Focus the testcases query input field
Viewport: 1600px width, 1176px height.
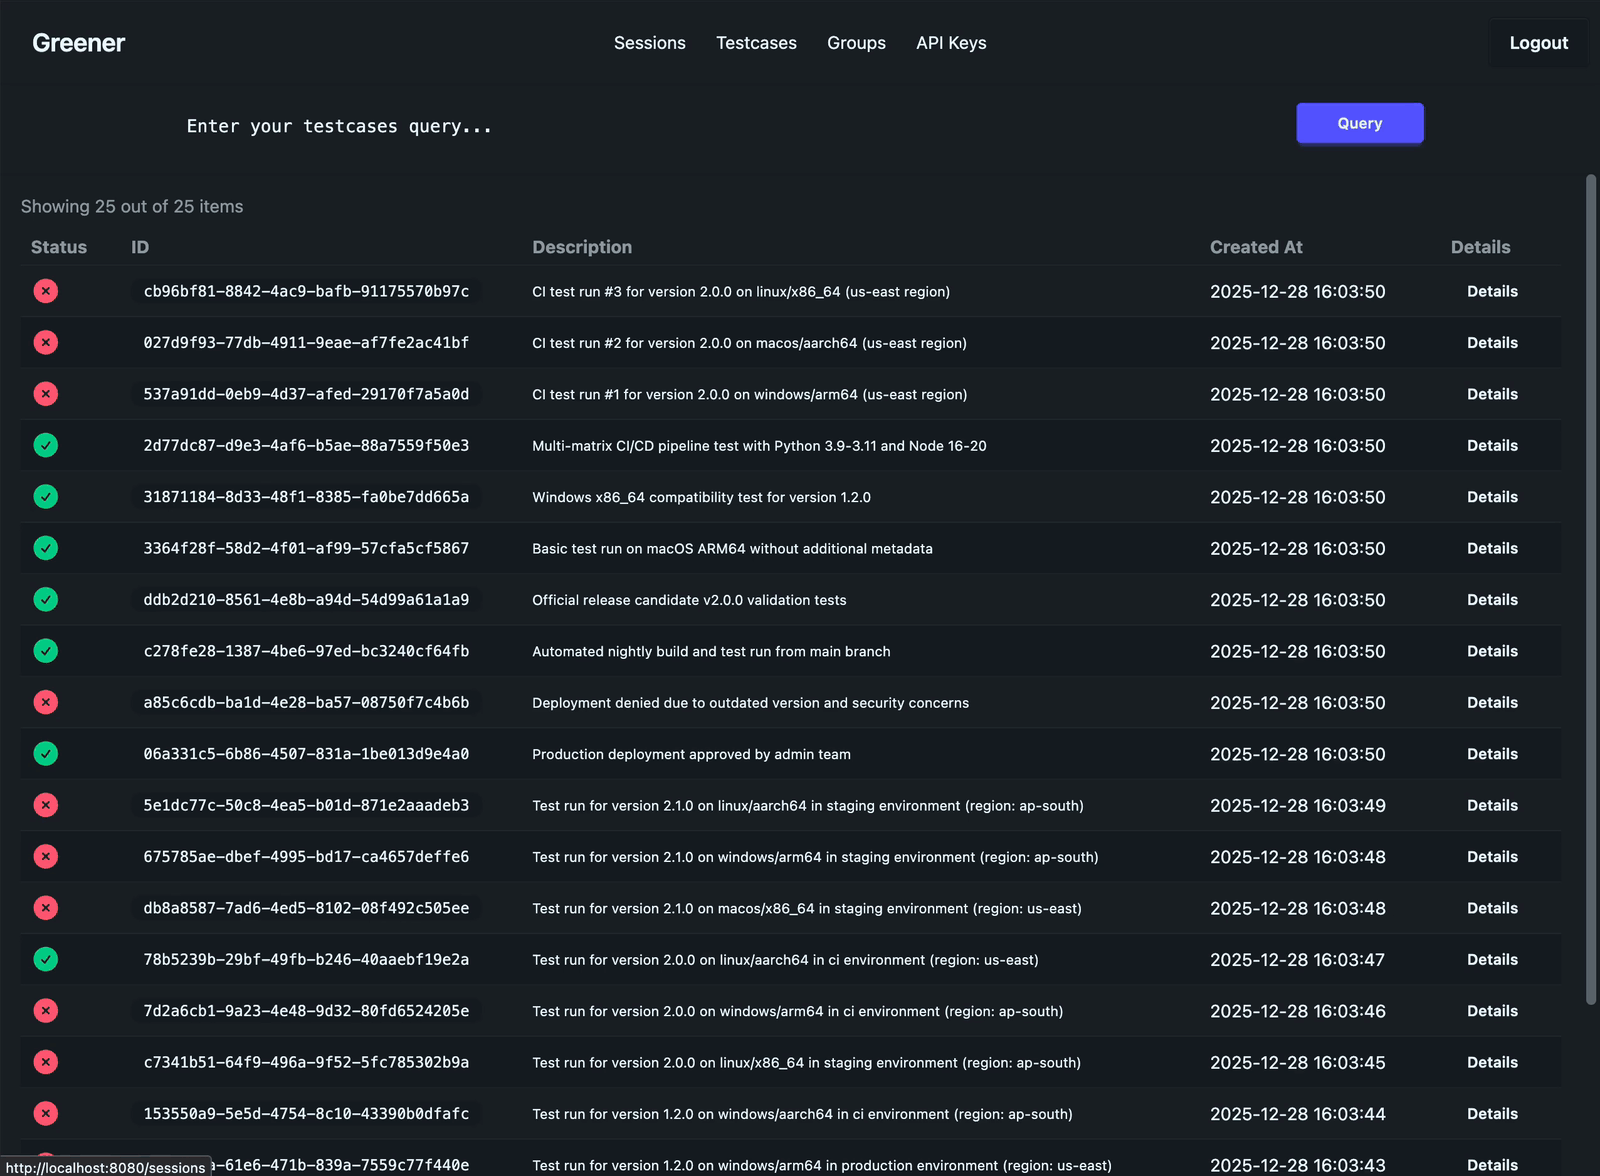(700, 126)
